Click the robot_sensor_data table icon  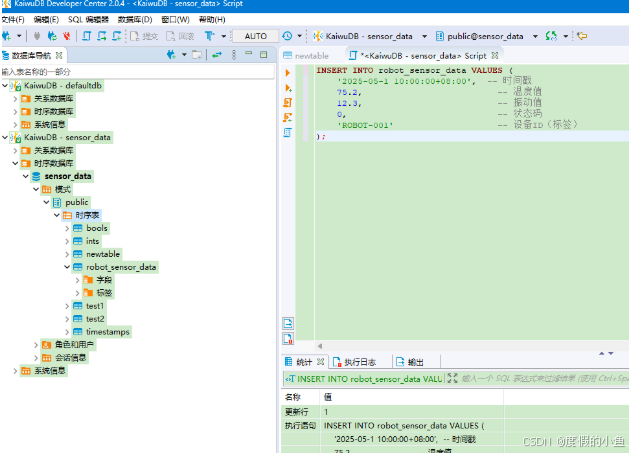pyautogui.click(x=77, y=267)
